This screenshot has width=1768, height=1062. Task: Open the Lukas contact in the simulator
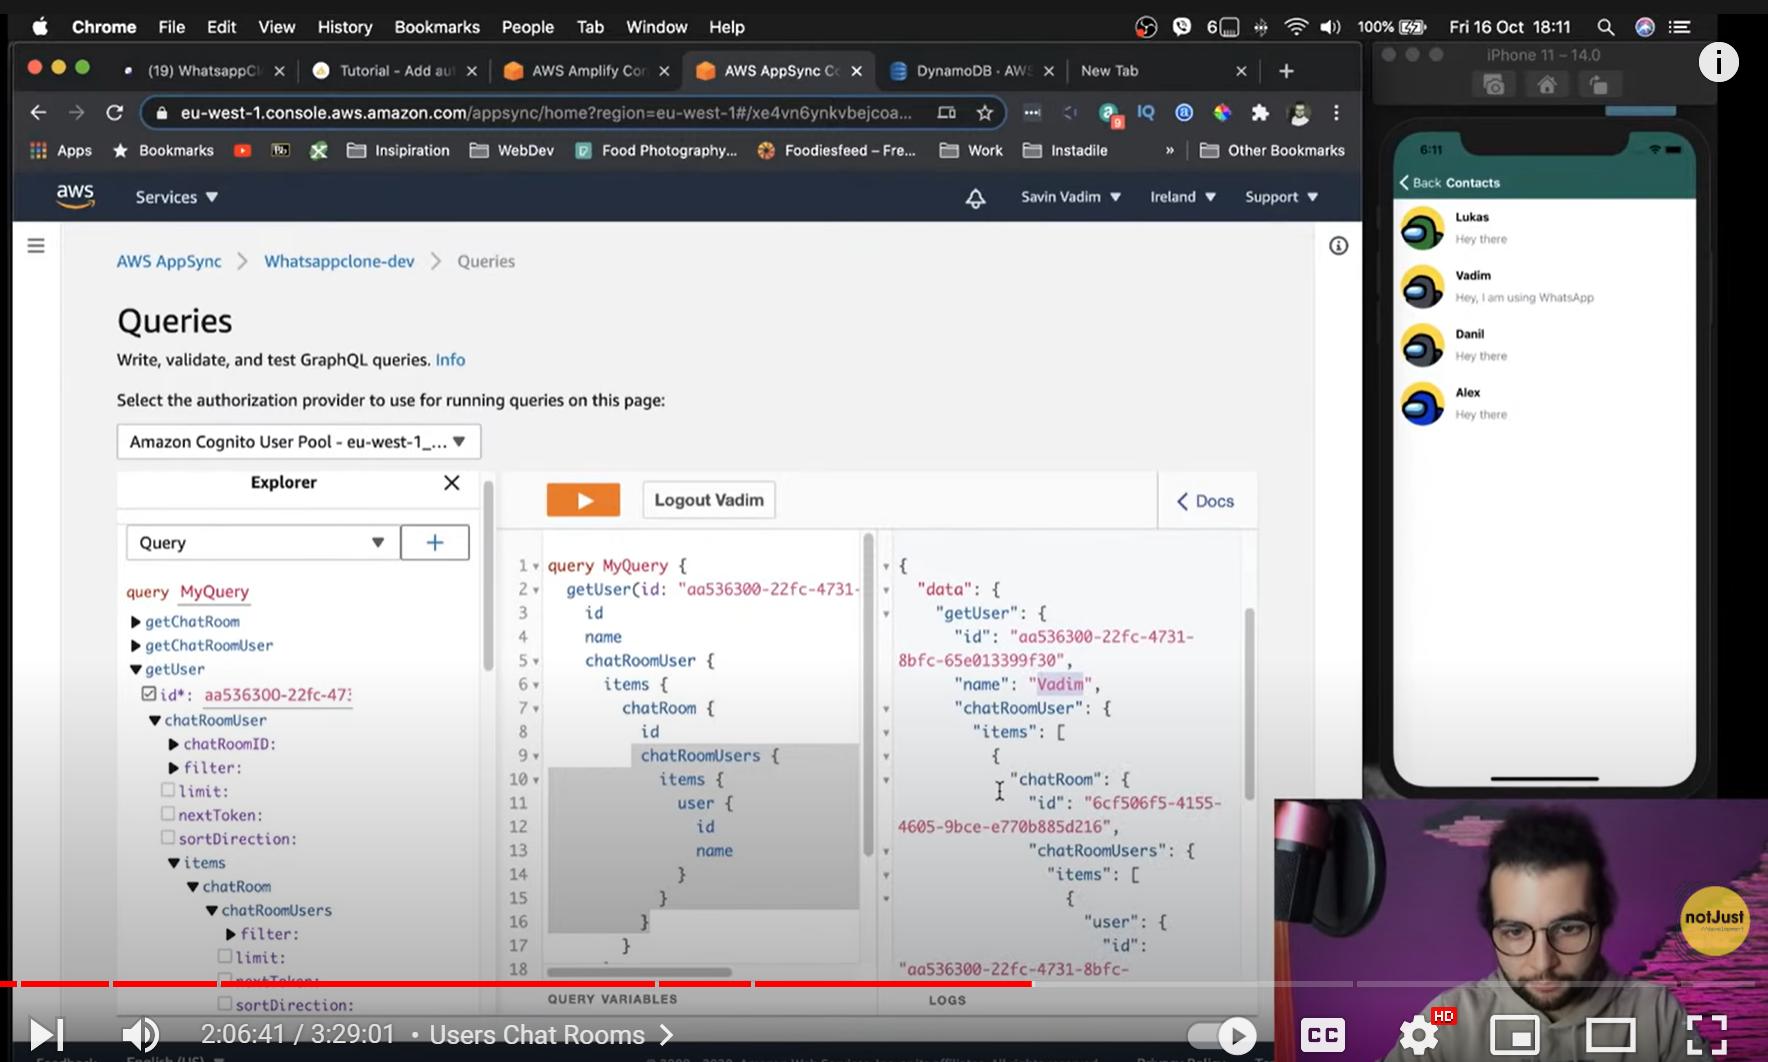(1544, 228)
